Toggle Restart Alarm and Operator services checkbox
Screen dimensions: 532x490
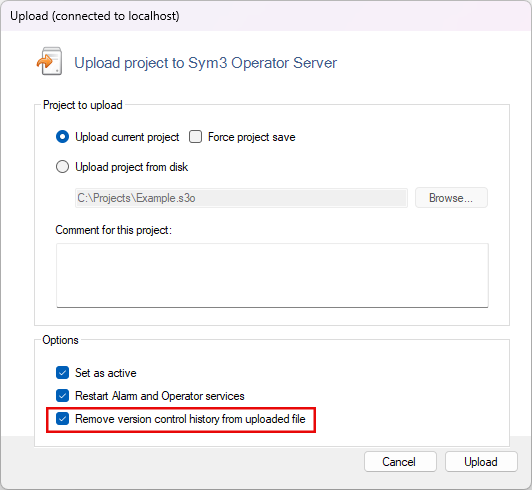pyautogui.click(x=62, y=395)
